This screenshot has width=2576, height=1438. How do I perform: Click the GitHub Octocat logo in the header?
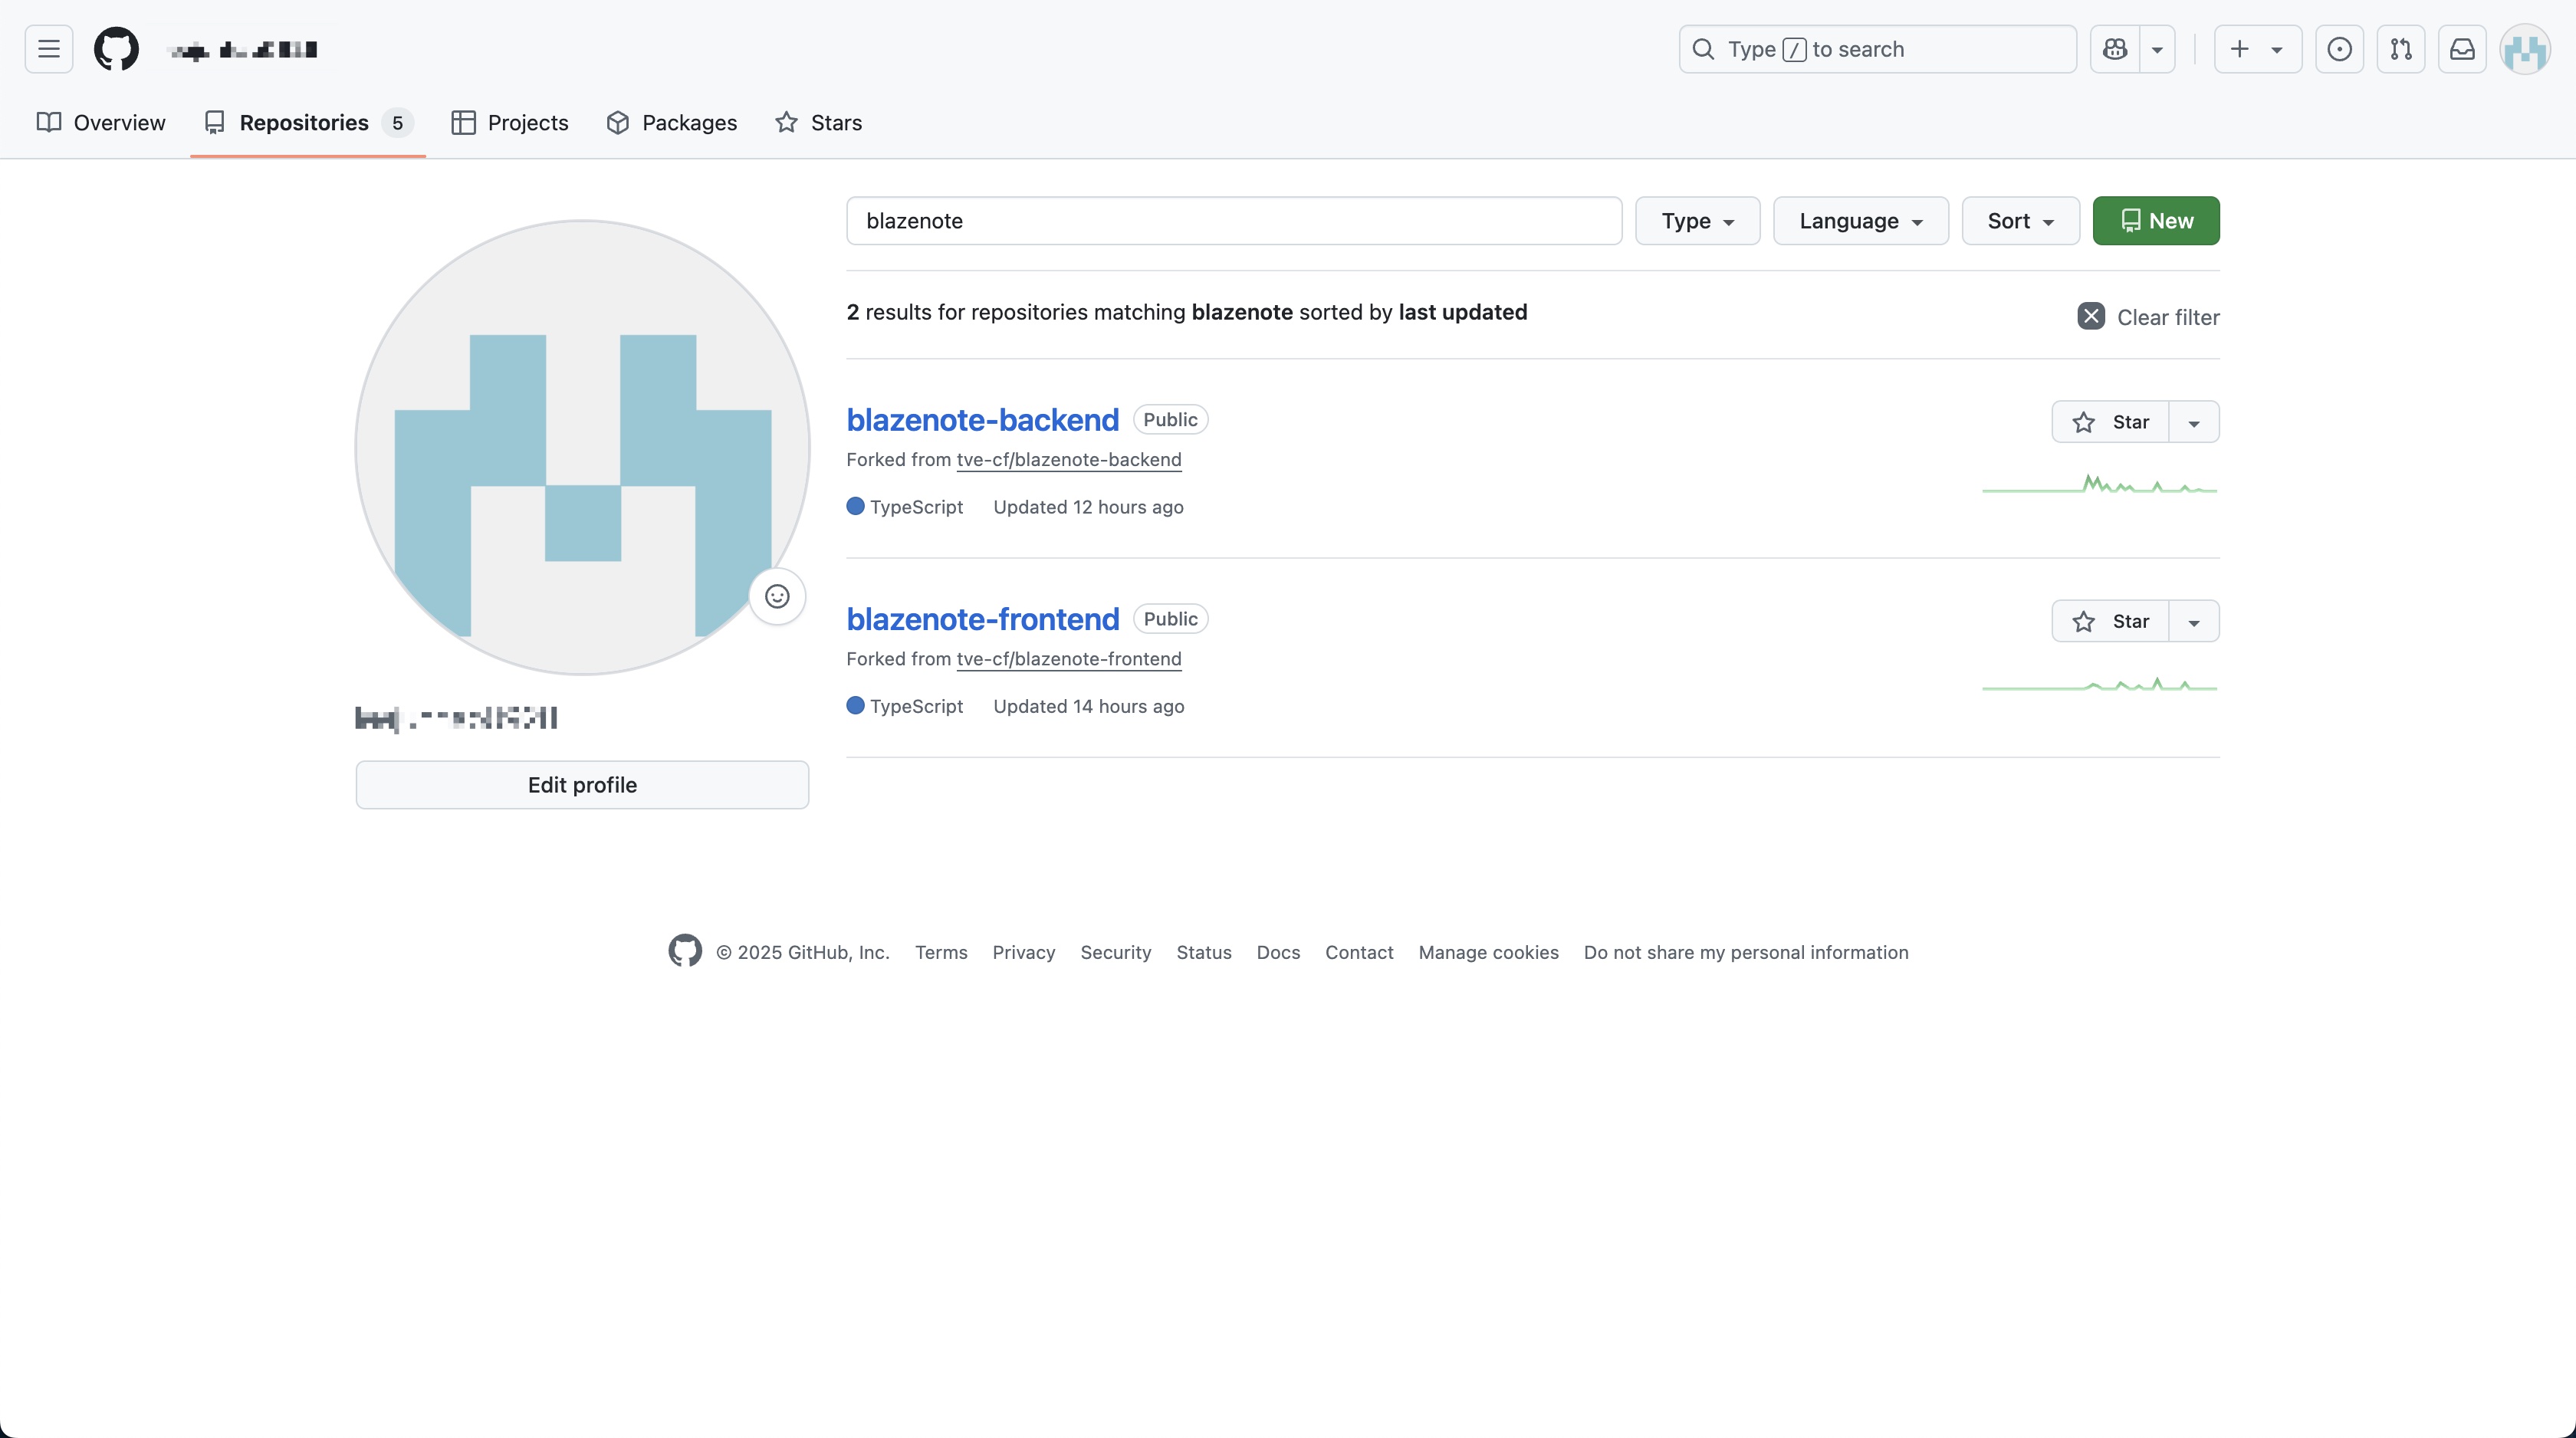(116, 49)
